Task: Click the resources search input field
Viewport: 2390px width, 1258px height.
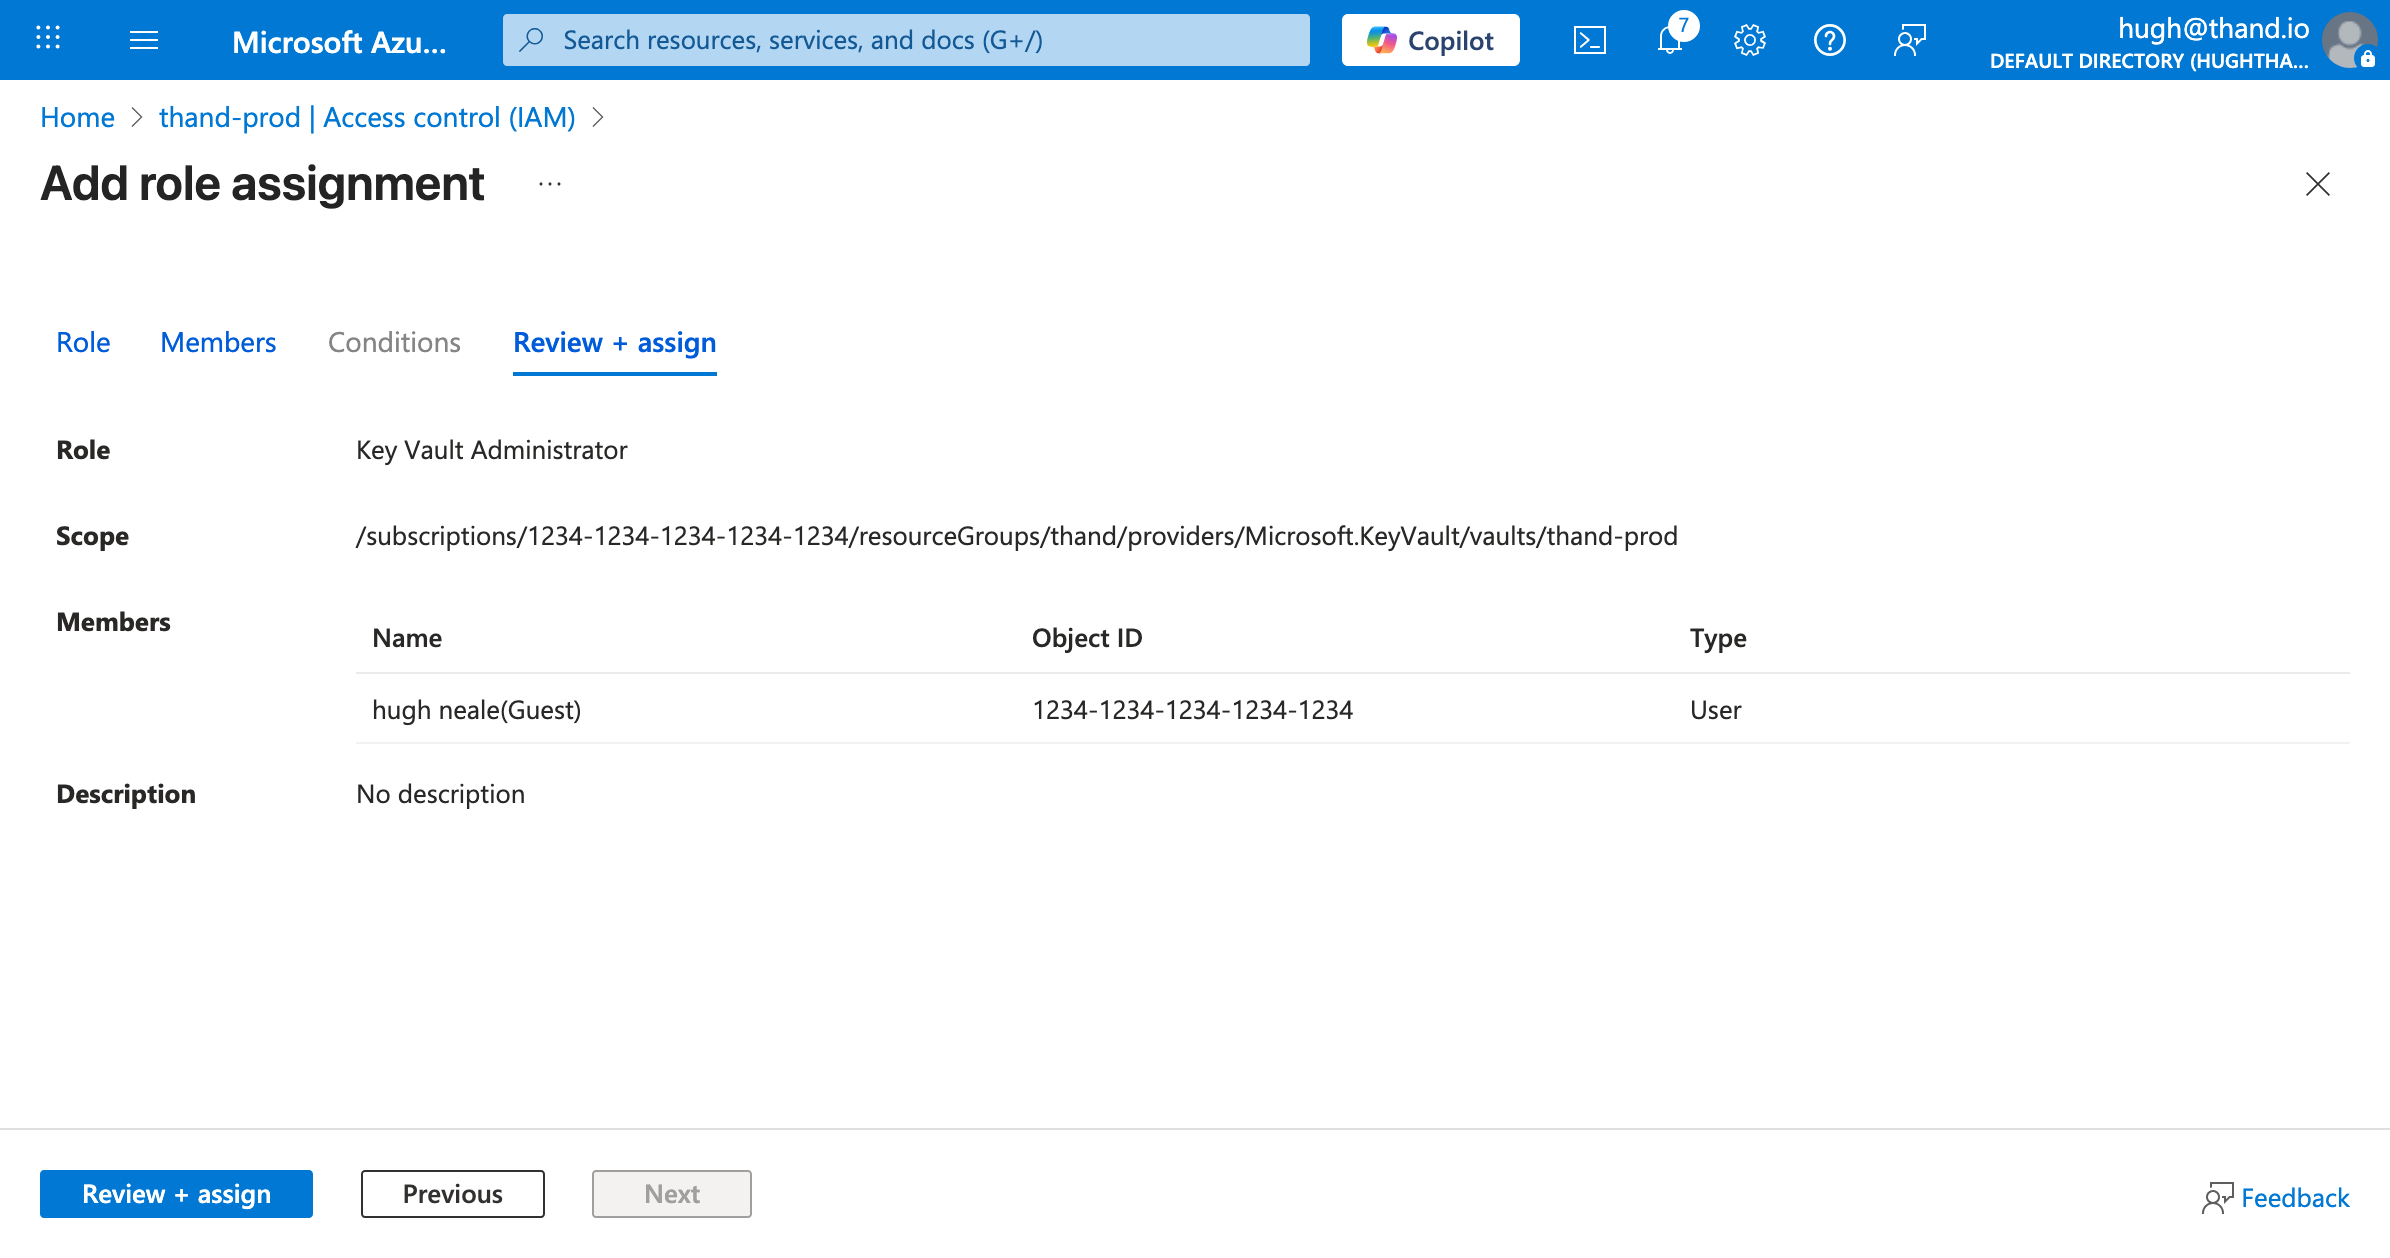Action: pos(900,40)
